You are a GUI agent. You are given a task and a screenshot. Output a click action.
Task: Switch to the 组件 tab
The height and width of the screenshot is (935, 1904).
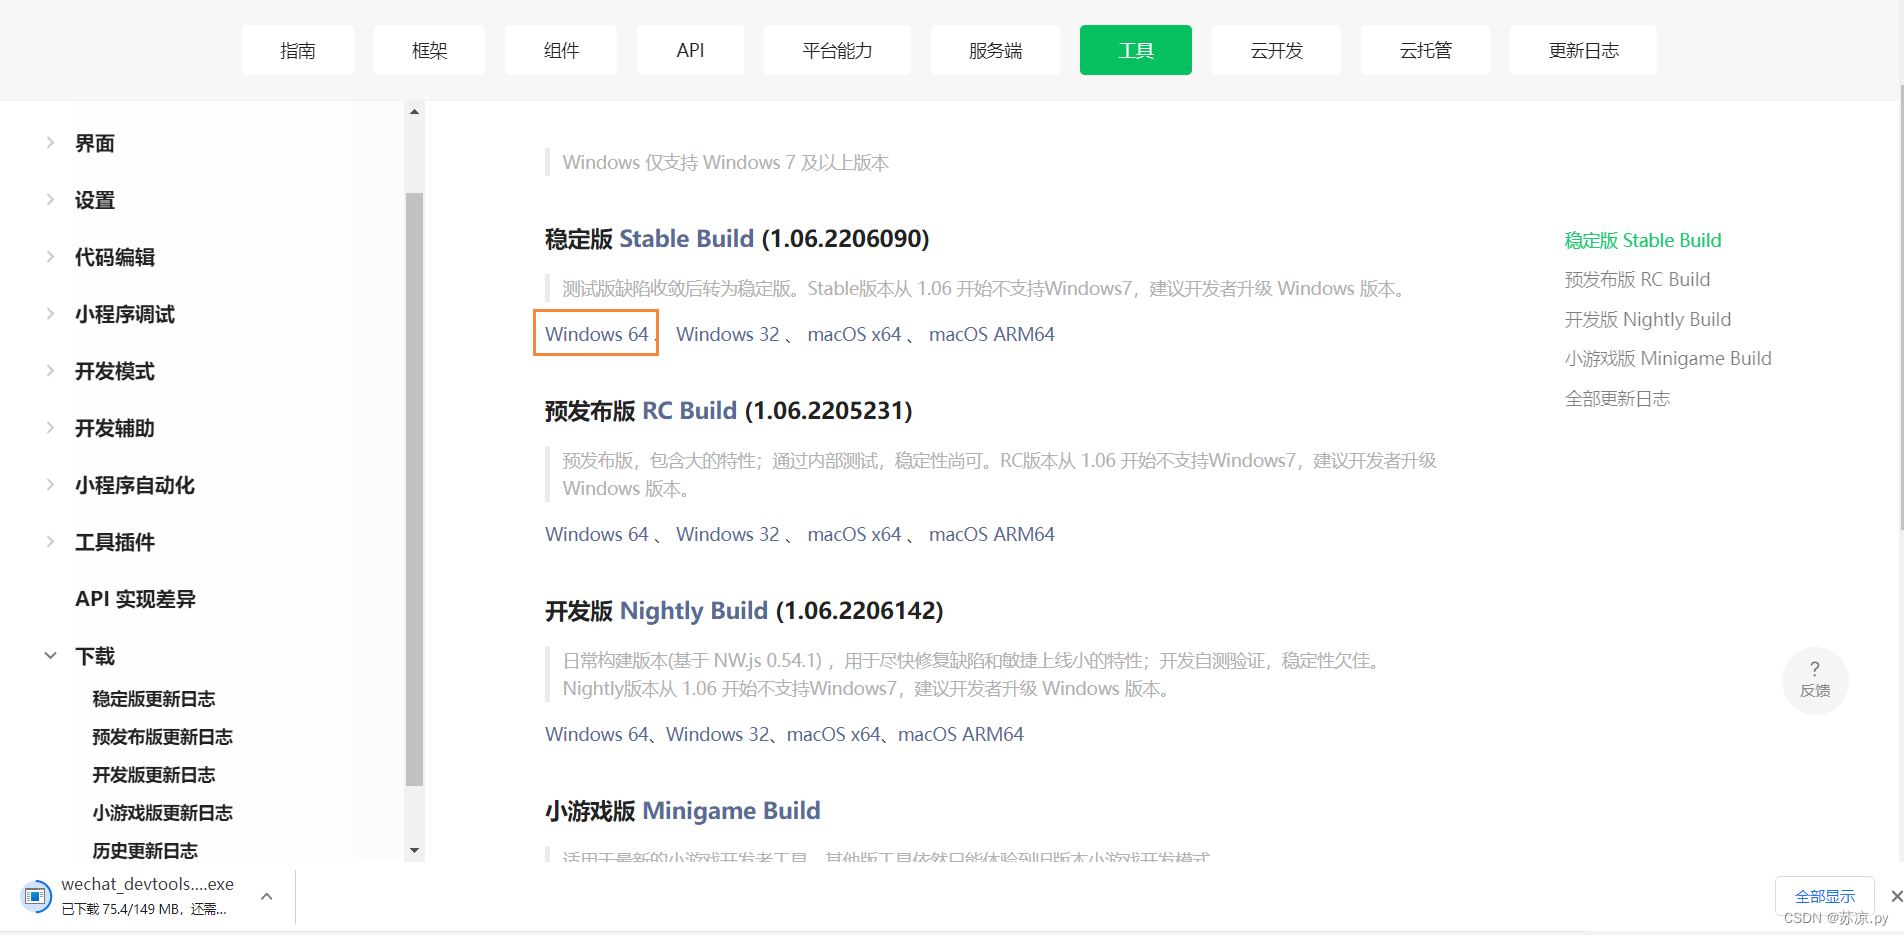[x=561, y=50]
